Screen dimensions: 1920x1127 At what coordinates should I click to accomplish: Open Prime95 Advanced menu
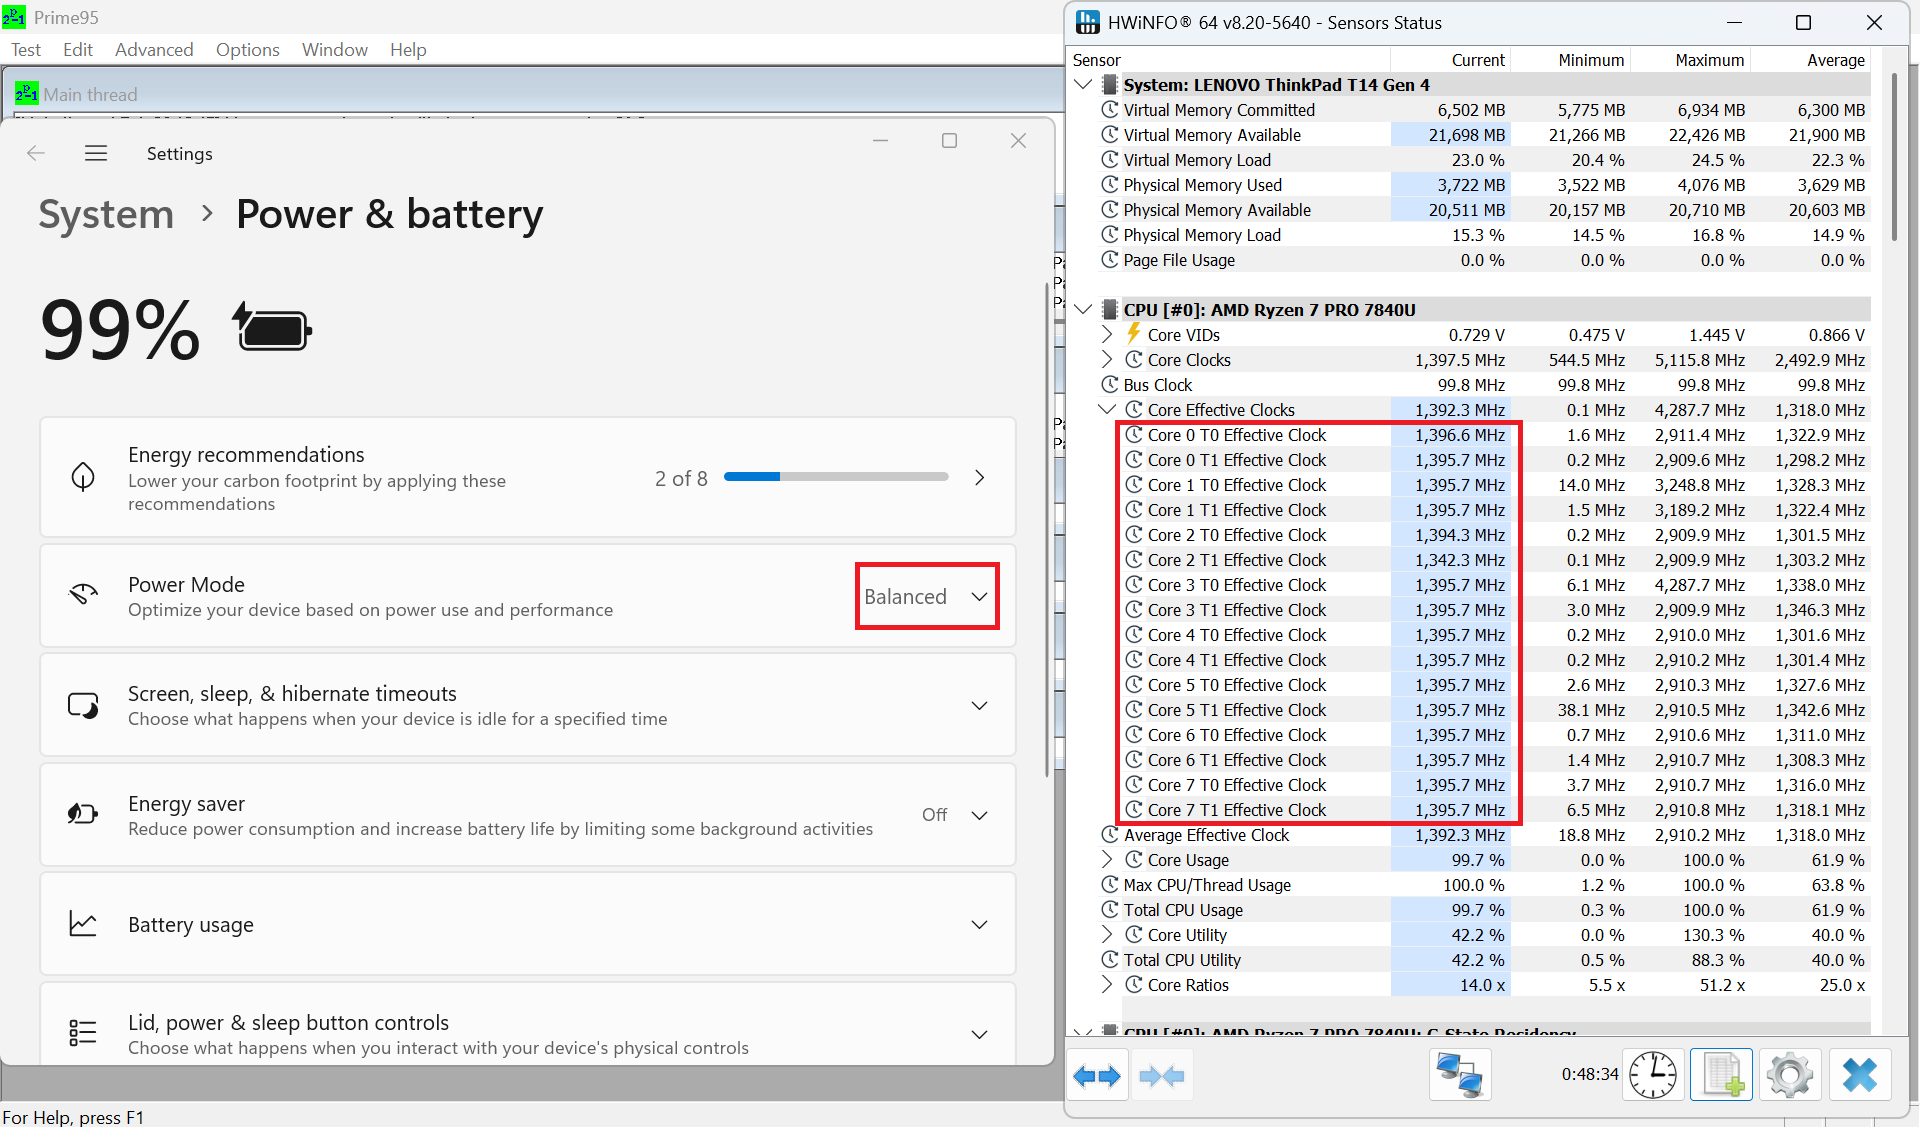tap(154, 49)
